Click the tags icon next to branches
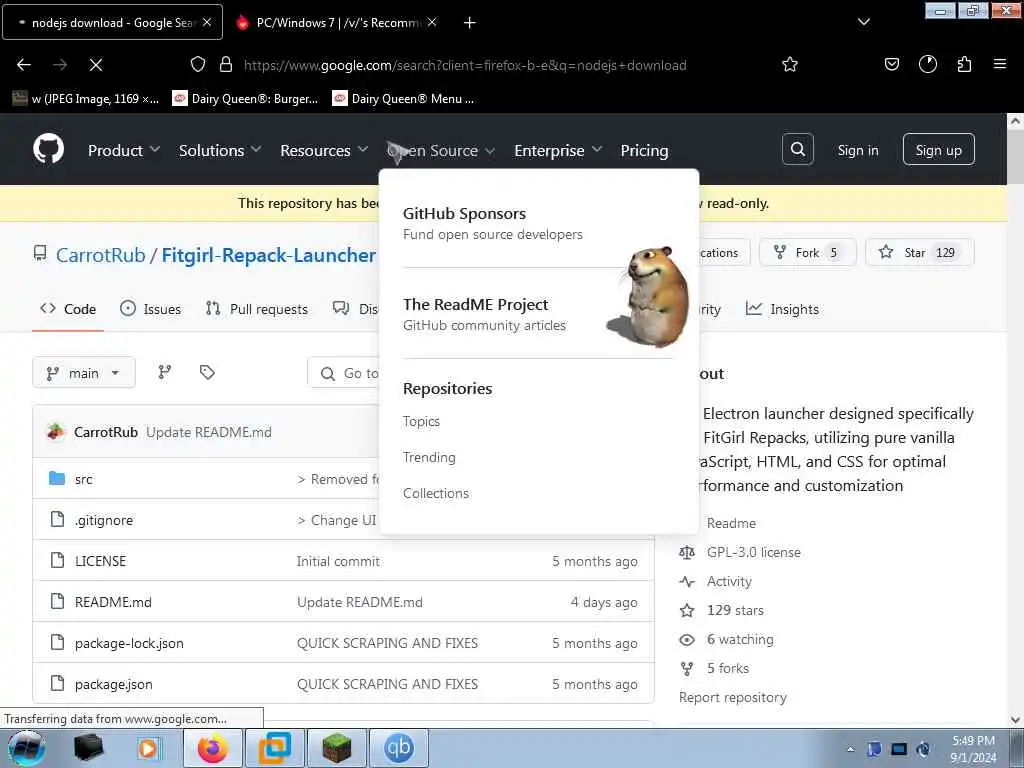Image resolution: width=1024 pixels, height=768 pixels. coord(207,372)
